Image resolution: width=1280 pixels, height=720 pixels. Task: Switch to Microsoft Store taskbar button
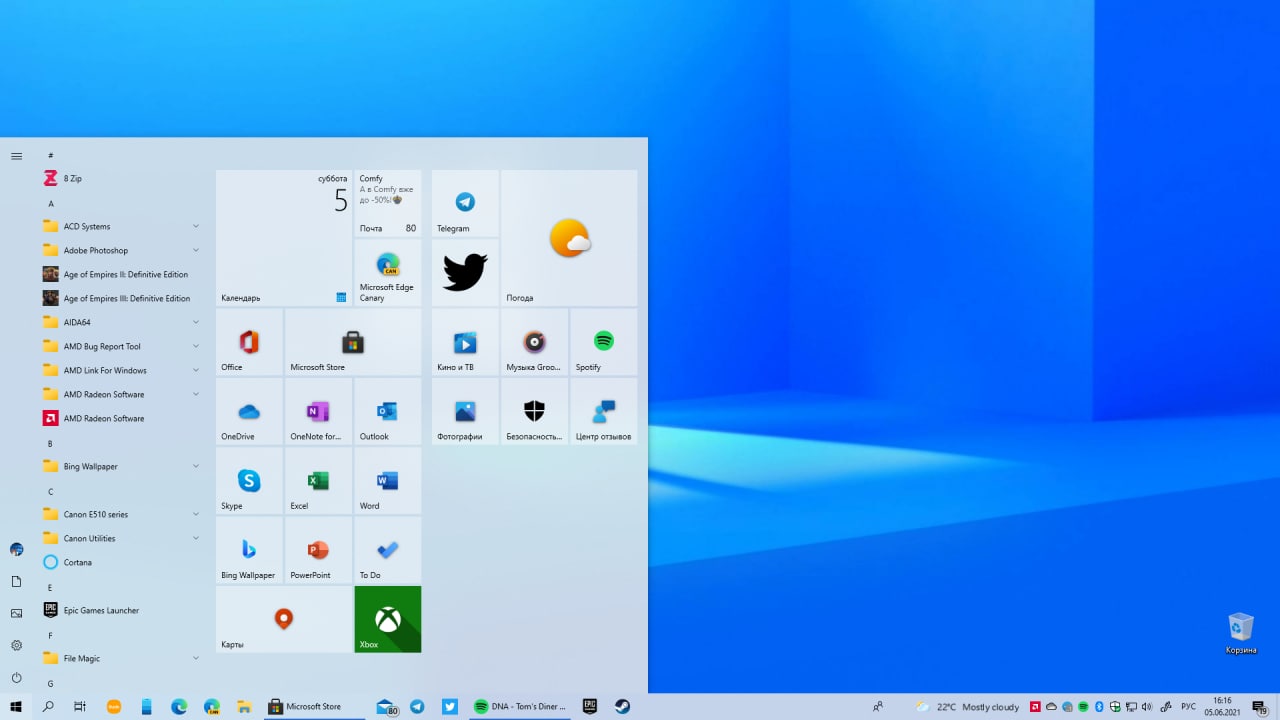[x=313, y=706]
